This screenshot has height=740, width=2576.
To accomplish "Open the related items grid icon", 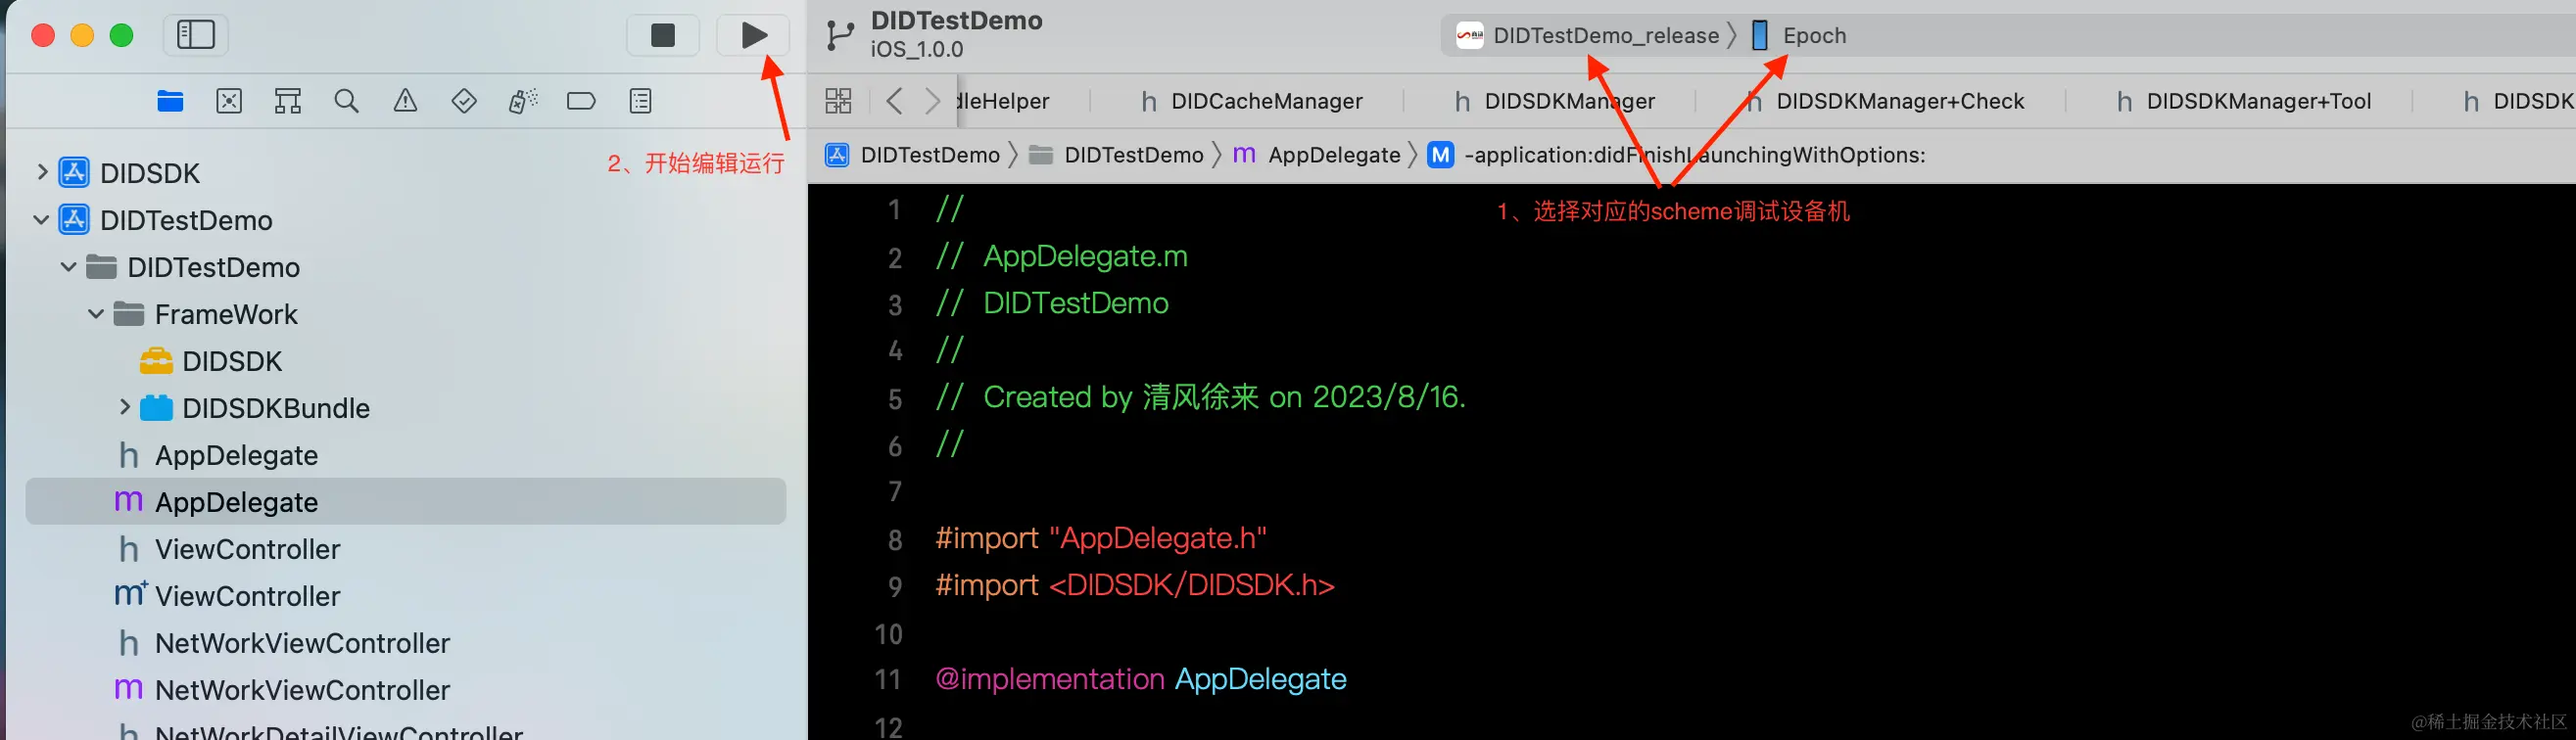I will coord(838,101).
